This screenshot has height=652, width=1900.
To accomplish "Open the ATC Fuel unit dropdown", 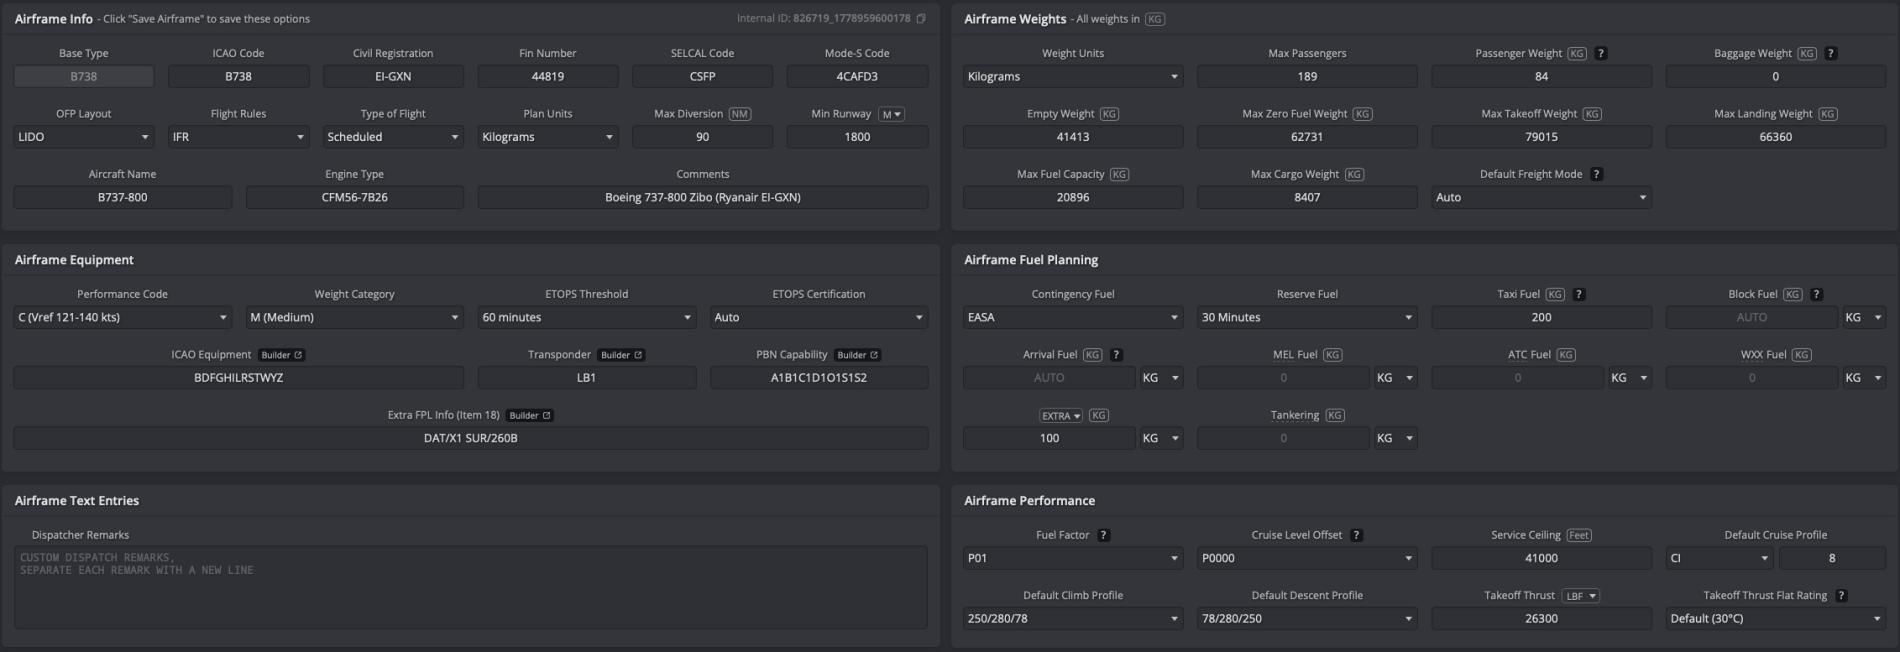I will (1629, 378).
